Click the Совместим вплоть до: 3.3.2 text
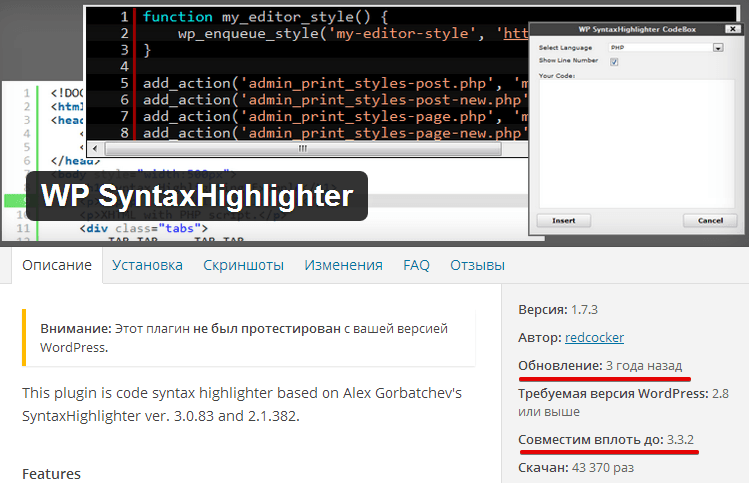The width and height of the screenshot is (749, 483). (606, 440)
